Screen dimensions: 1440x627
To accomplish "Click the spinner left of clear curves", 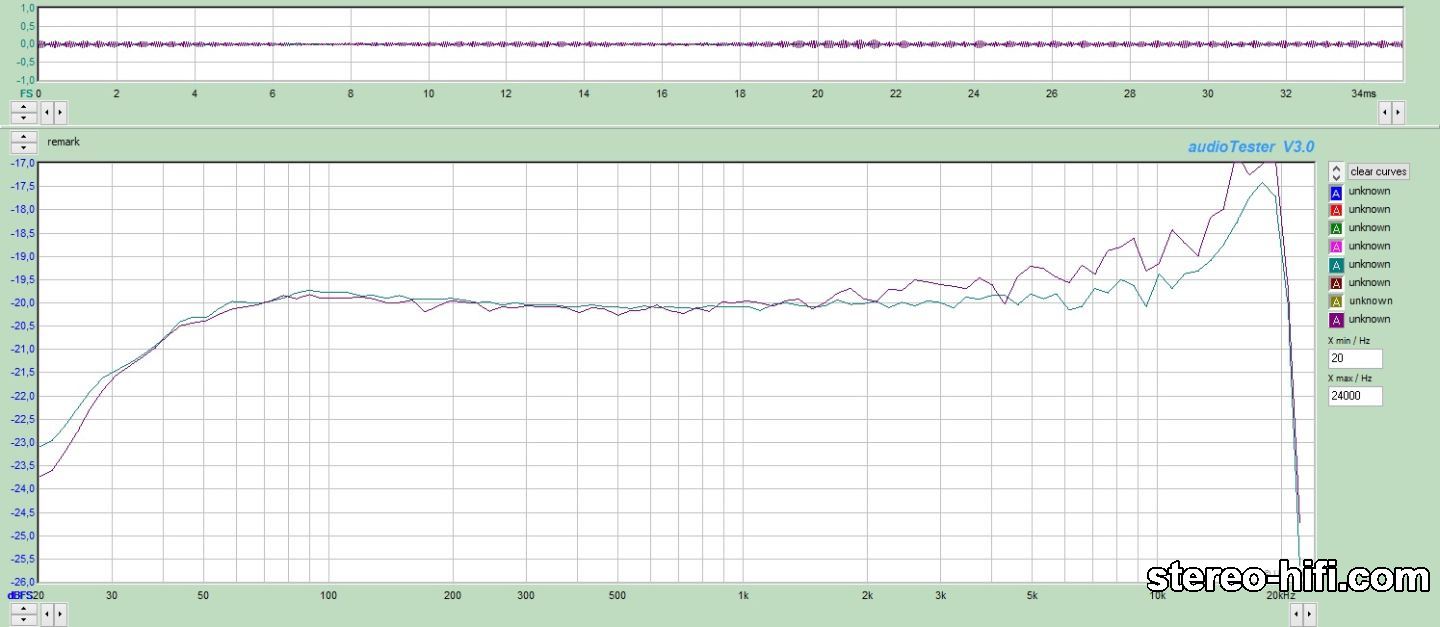I will pos(1336,172).
